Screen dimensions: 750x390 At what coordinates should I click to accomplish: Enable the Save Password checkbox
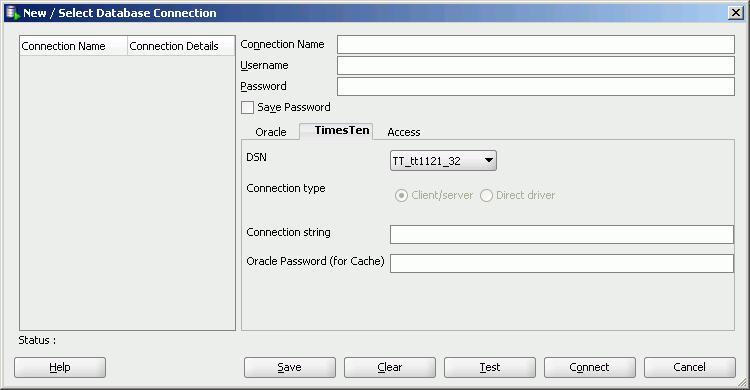[247, 107]
